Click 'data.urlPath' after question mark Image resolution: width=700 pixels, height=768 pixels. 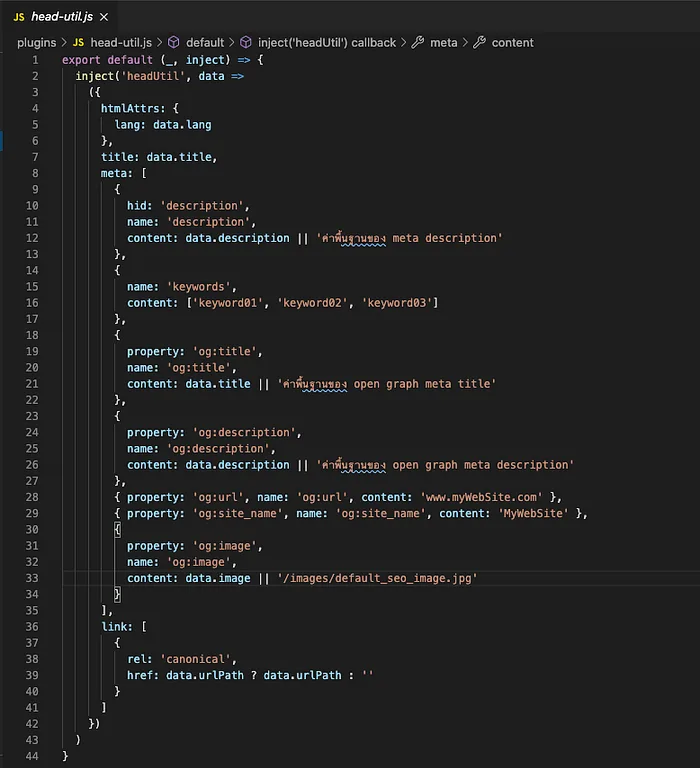click(302, 675)
